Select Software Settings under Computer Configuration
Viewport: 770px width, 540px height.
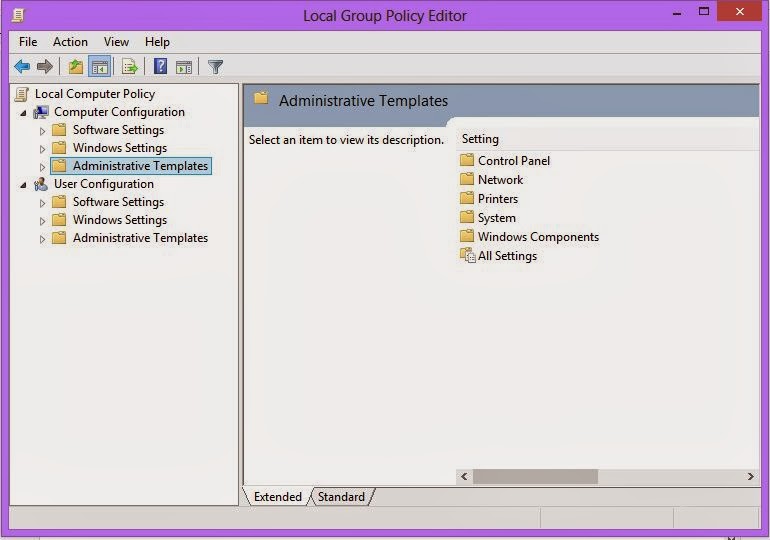[x=118, y=130]
